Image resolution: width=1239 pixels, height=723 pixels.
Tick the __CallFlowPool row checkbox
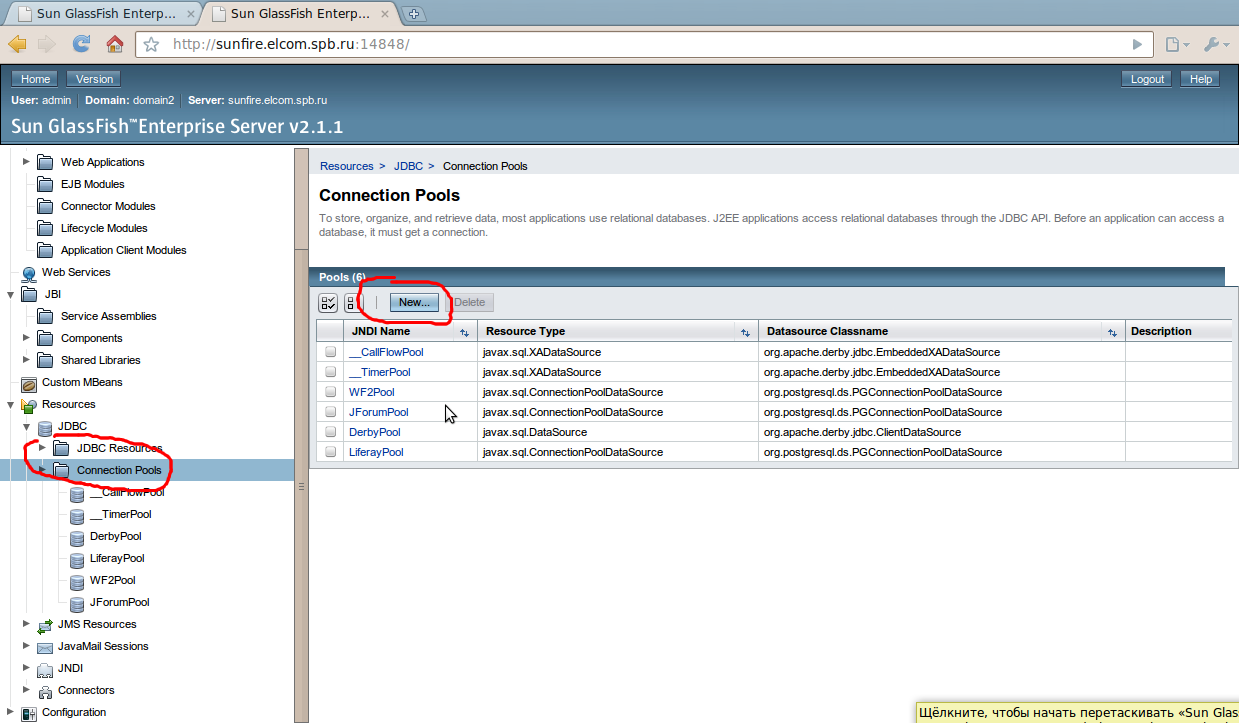coord(331,352)
